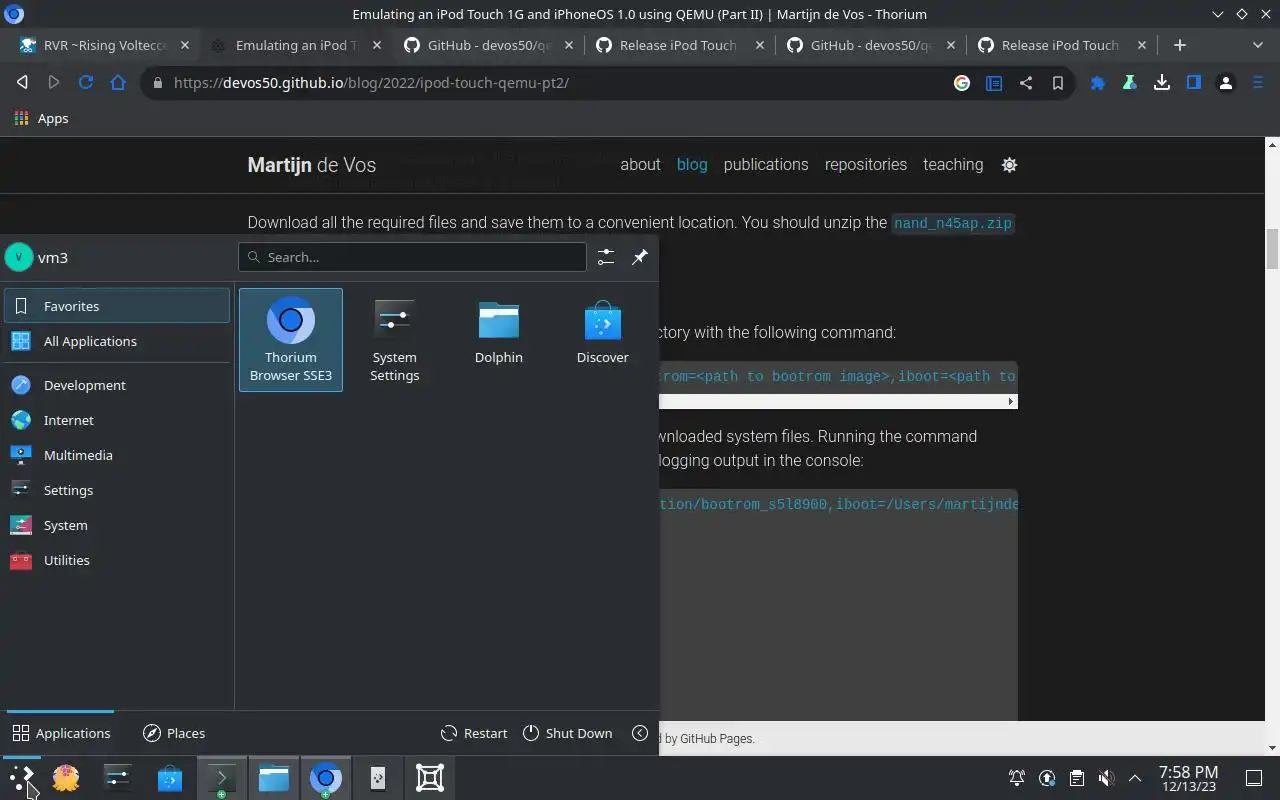Image resolution: width=1280 pixels, height=800 pixels.
Task: Open the repositories page link
Action: coord(866,164)
